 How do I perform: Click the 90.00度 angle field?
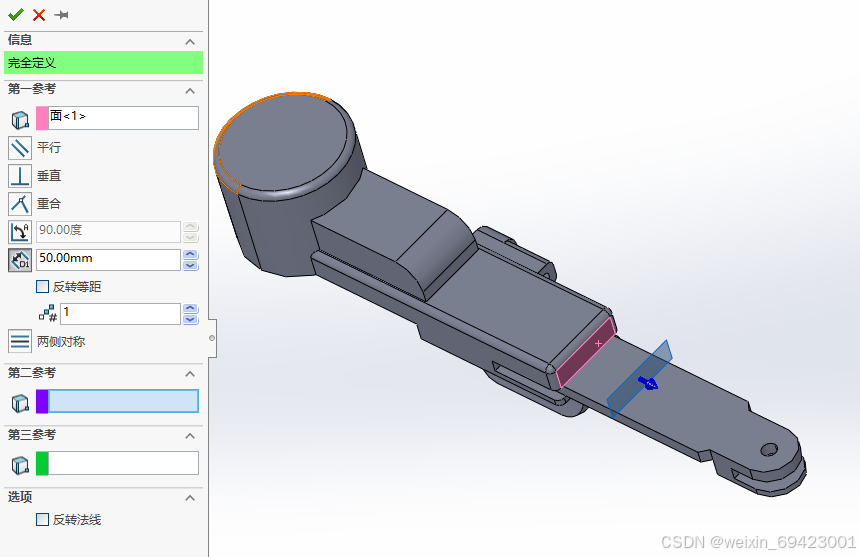pyautogui.click(x=109, y=231)
